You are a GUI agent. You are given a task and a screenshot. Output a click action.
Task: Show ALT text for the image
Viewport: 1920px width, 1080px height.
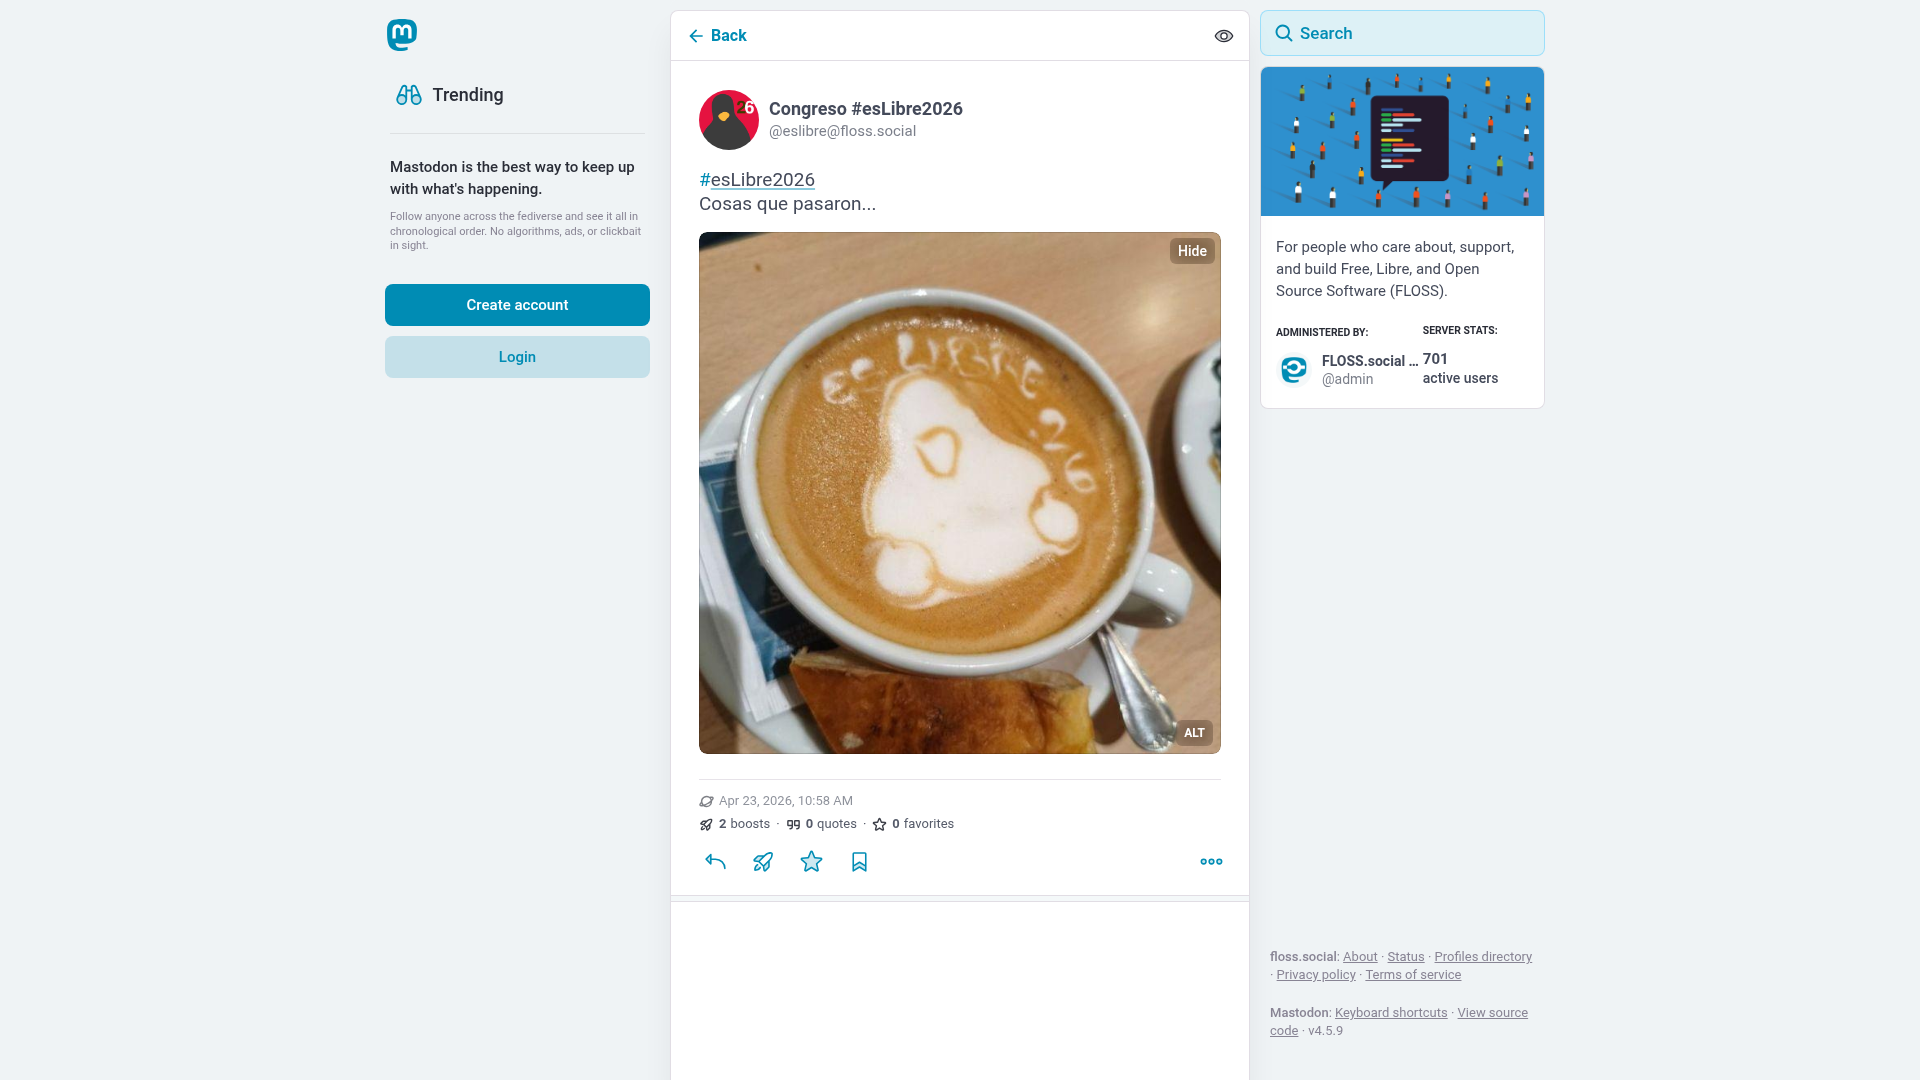coord(1194,733)
